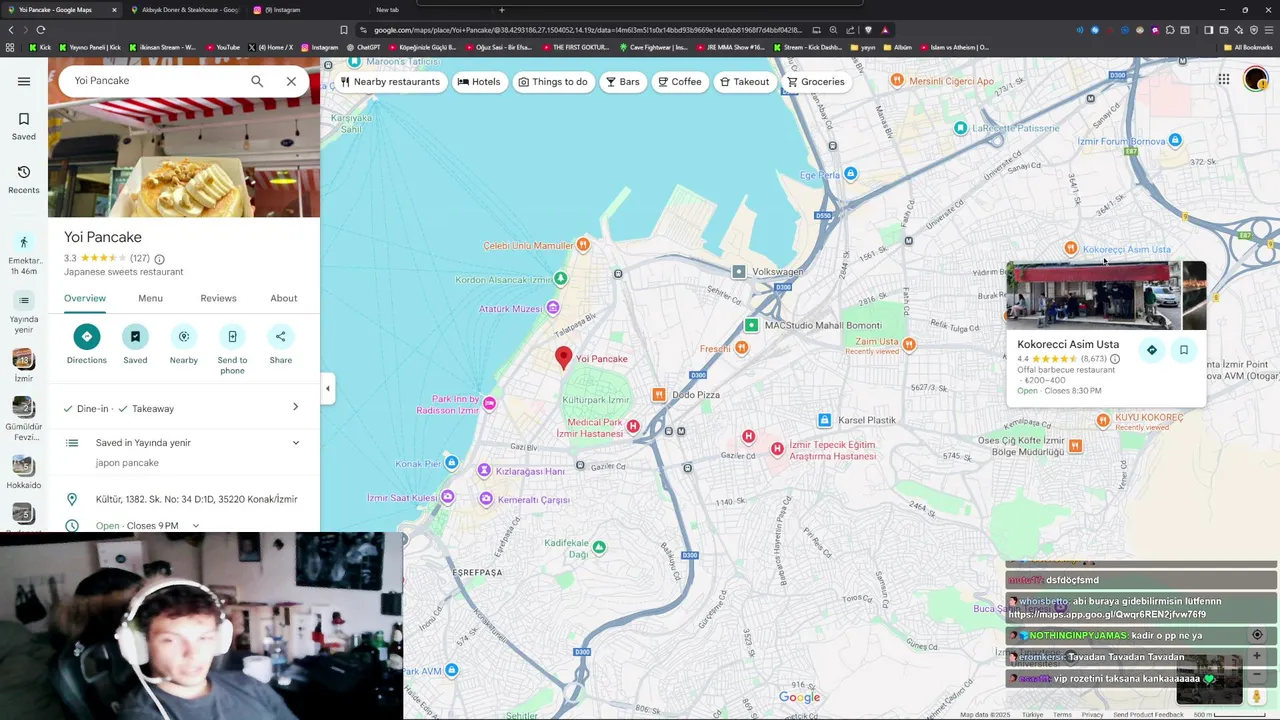
Task: Share the Yoi Pancake place
Action: click(281, 344)
